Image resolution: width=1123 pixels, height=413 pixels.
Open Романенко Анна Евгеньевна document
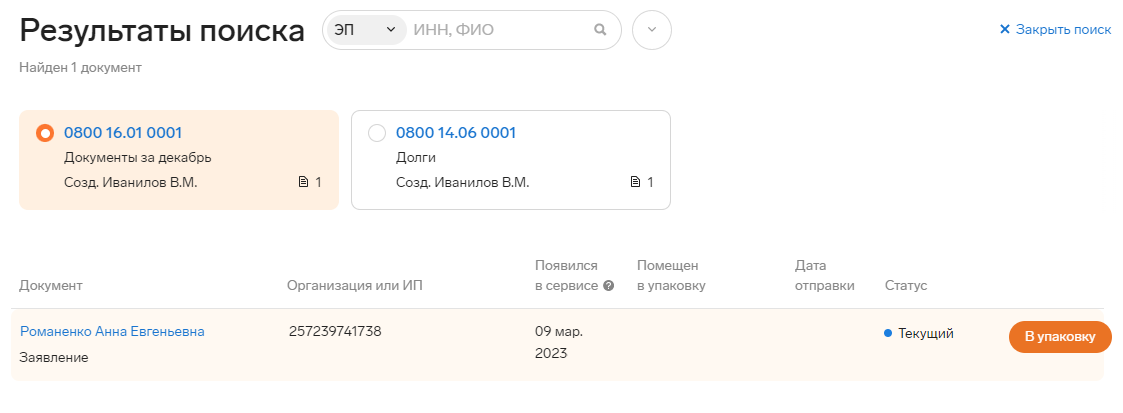click(x=112, y=331)
